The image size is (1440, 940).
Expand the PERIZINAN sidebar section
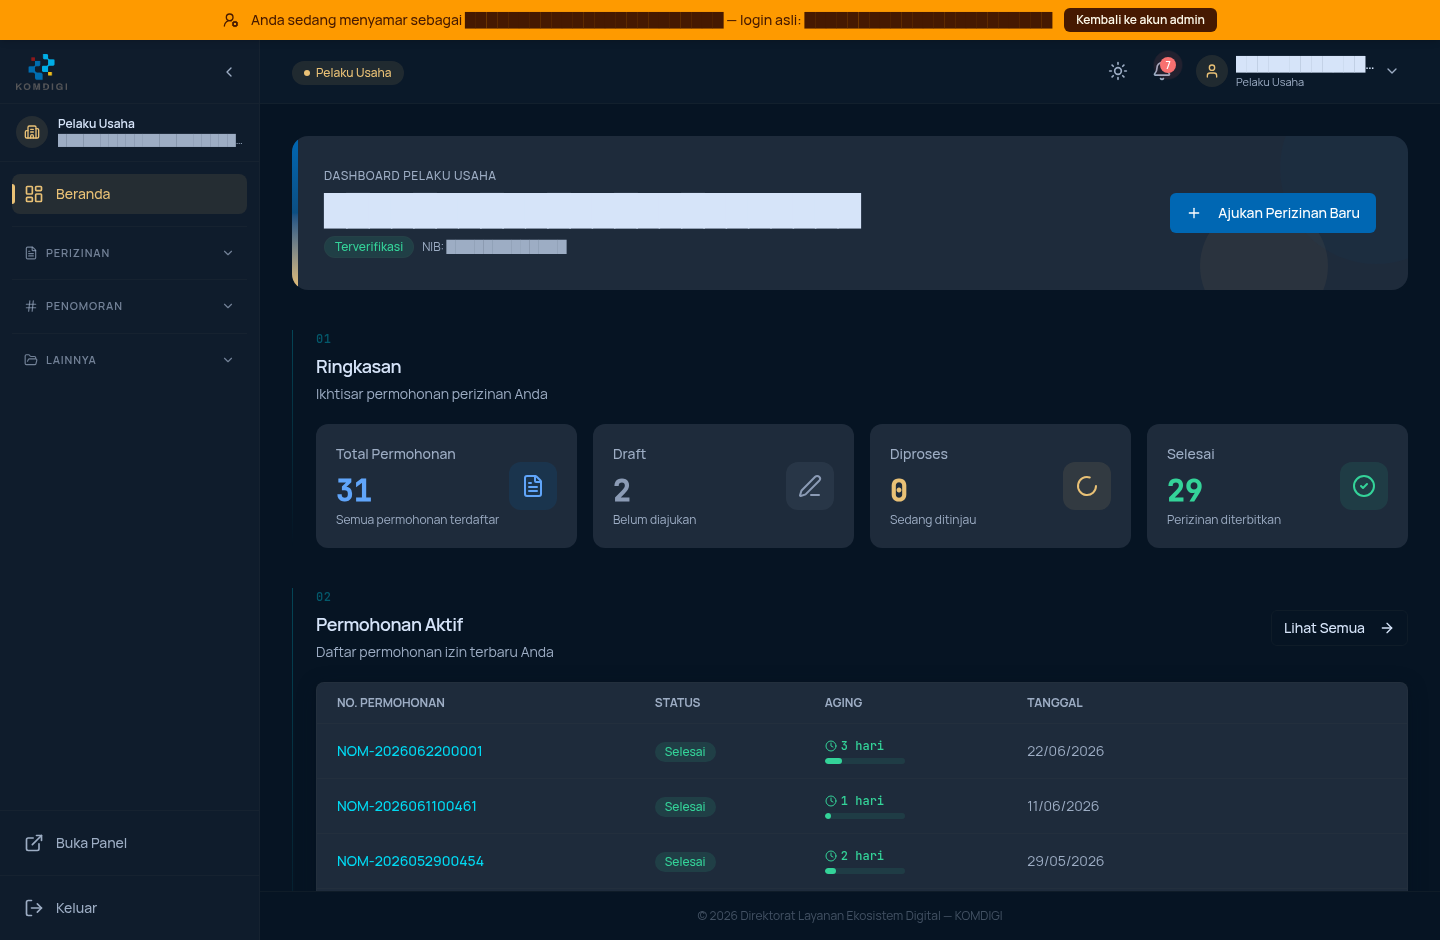pyautogui.click(x=129, y=253)
